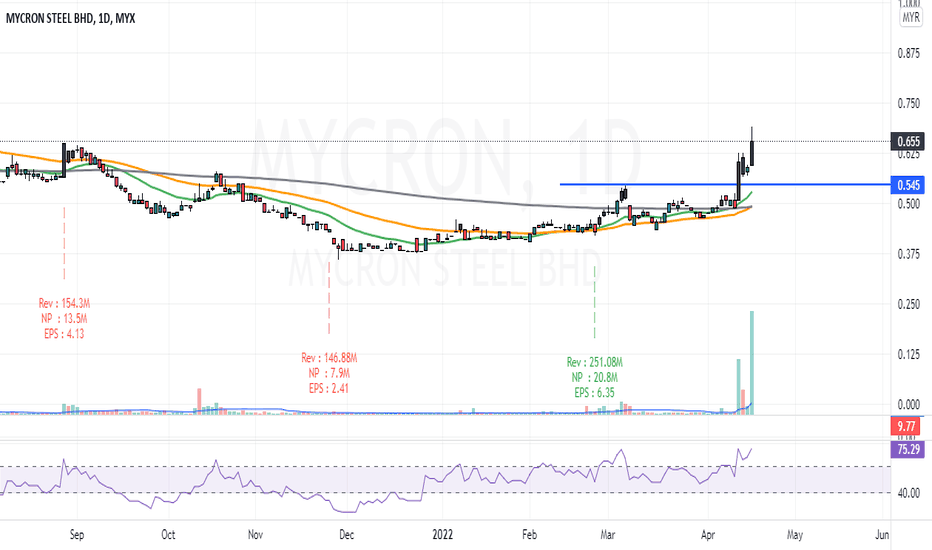
Task: Click the 'Rev : 154.3M' annotation
Action: click(64, 304)
